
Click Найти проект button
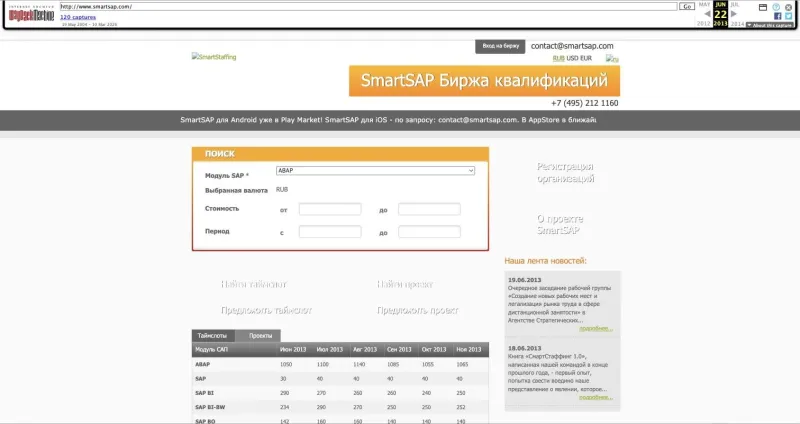[x=405, y=284]
